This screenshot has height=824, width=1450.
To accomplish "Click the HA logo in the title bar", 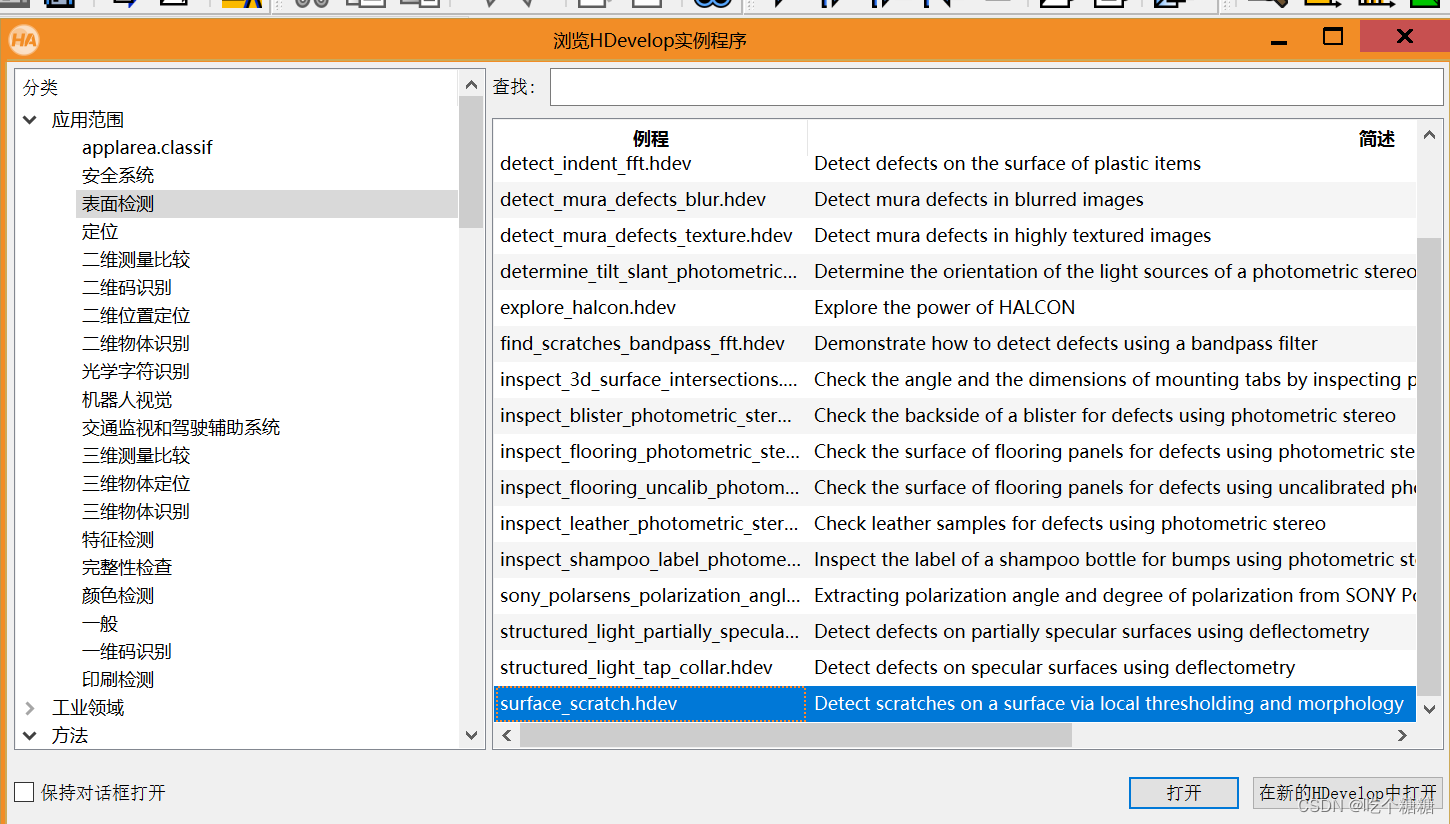I will 24,41.
